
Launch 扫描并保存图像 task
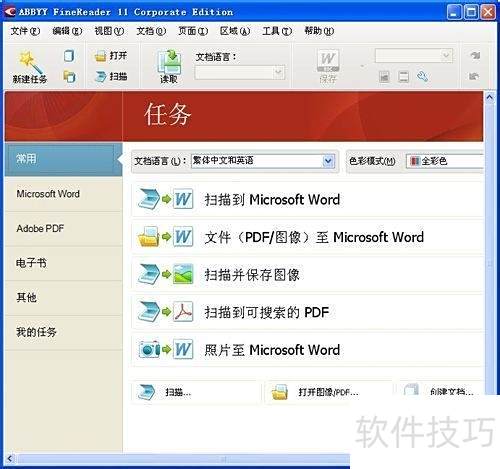click(x=307, y=275)
